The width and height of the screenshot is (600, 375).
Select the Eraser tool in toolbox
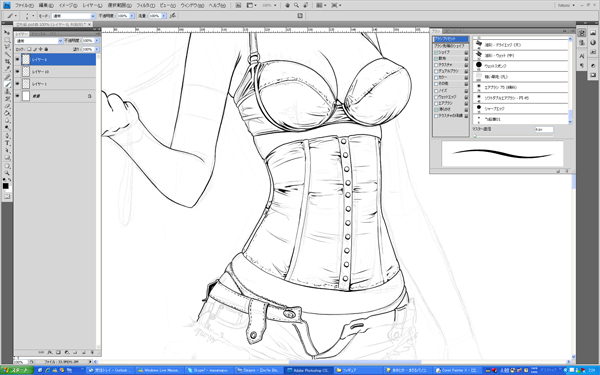[x=7, y=106]
